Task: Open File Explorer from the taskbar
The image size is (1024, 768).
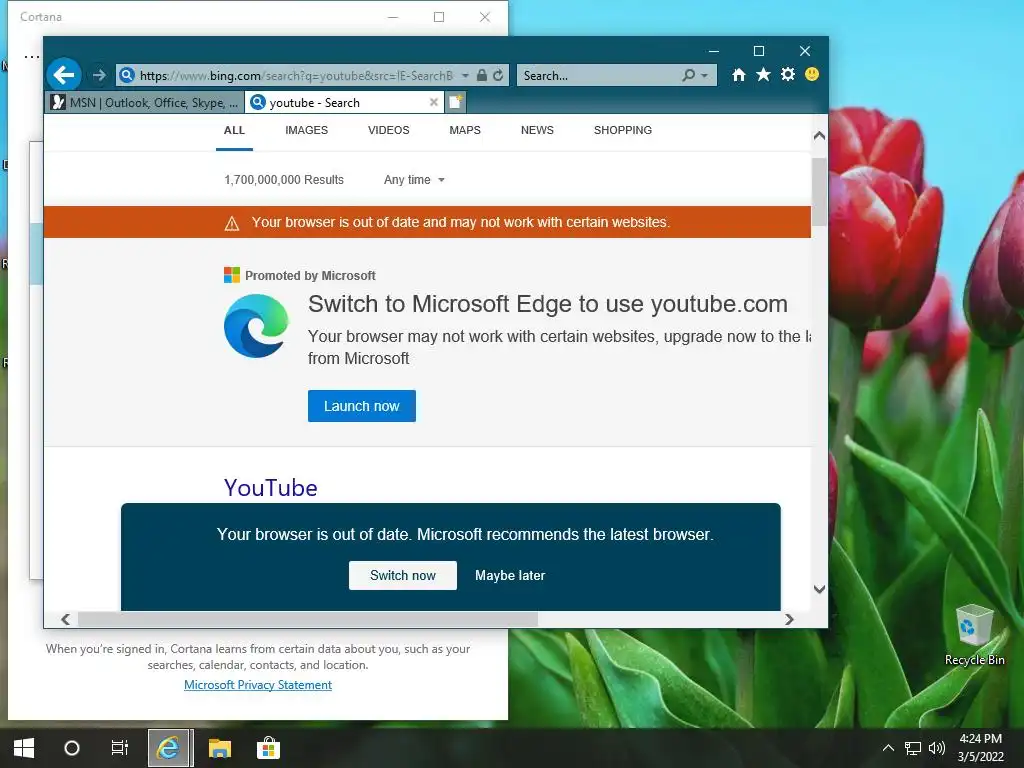Action: tap(219, 748)
